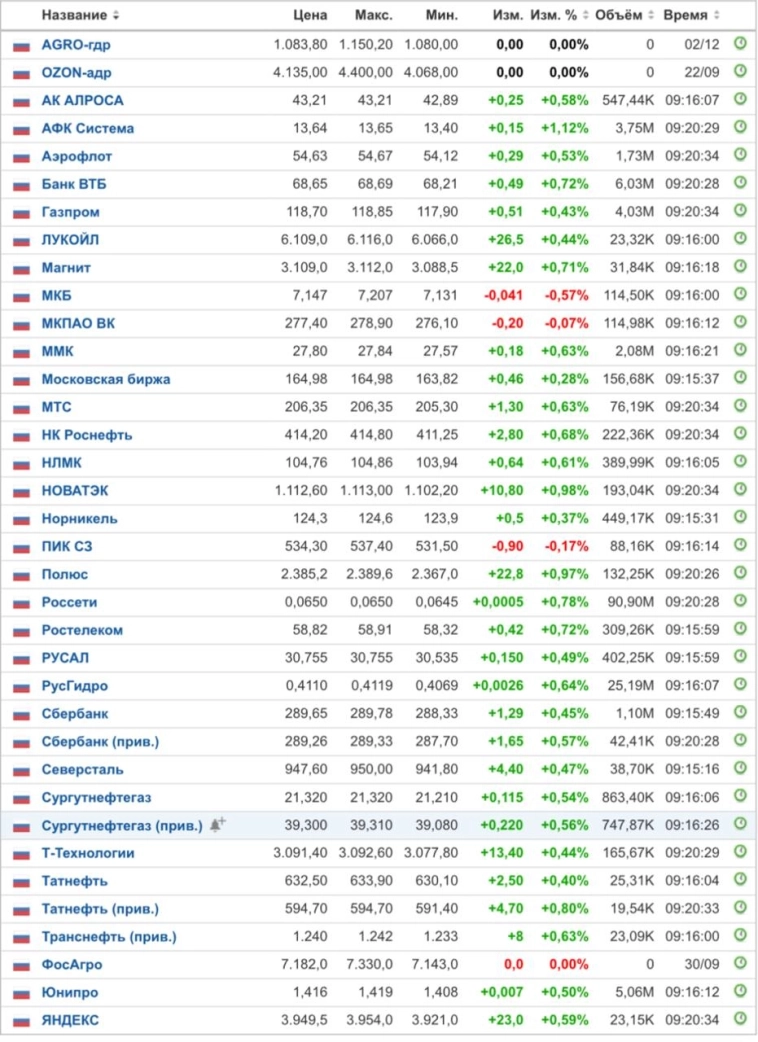758x1042 pixels.
Task: Click the clock icon in the AGRO-гдр row
Action: tap(740, 44)
